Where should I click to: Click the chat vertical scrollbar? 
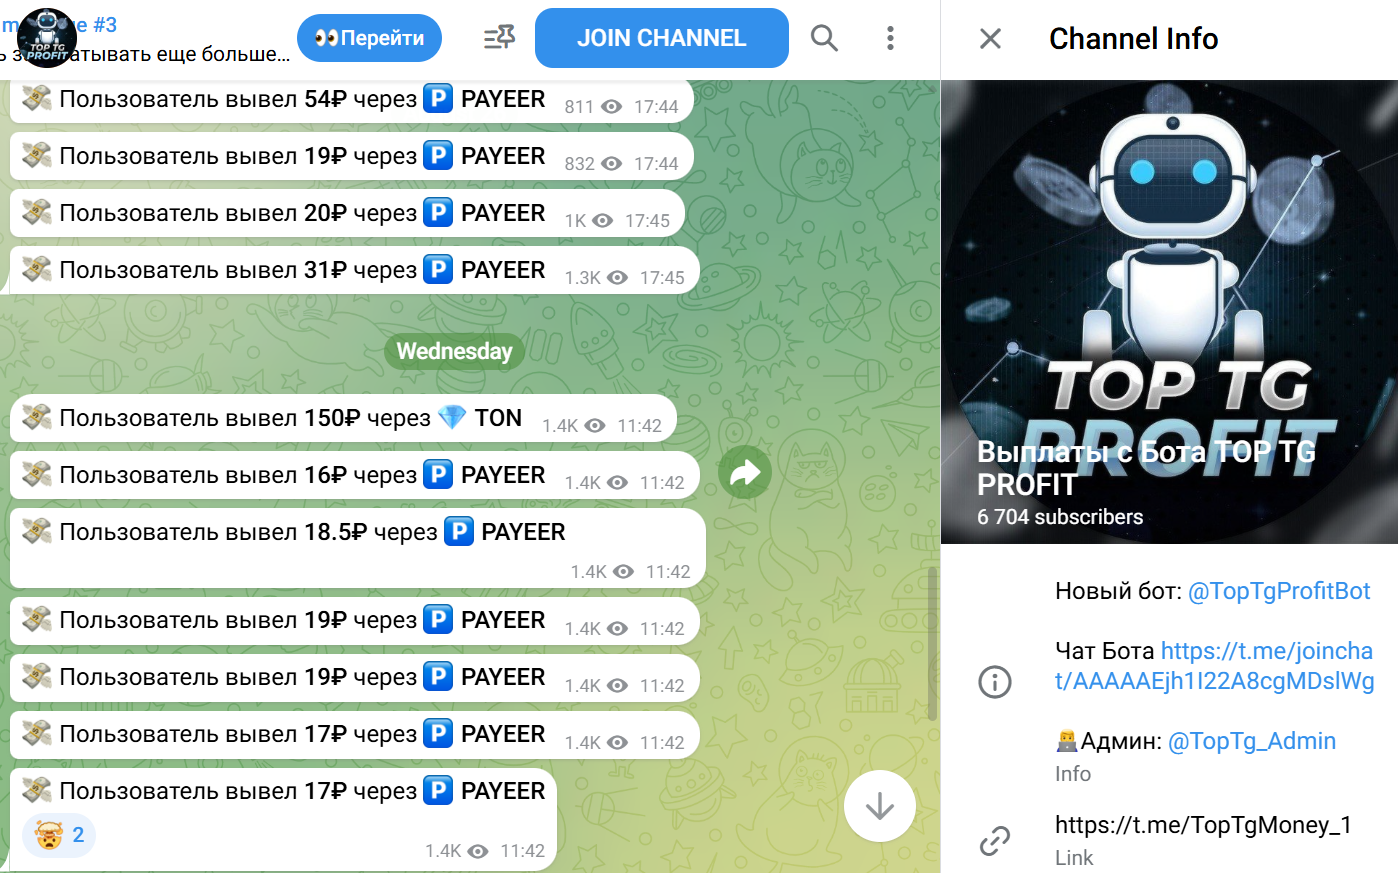click(x=932, y=644)
